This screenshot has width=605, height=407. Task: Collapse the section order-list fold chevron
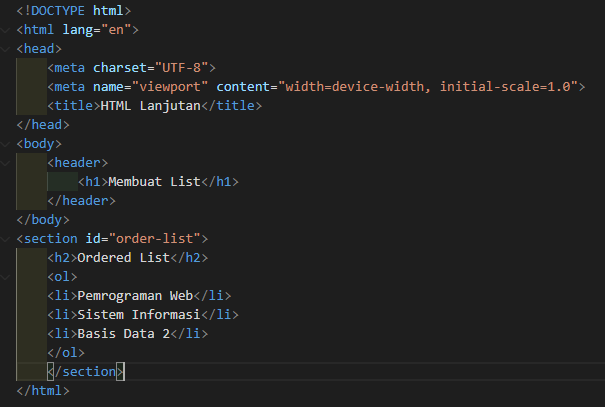[x=5, y=239]
